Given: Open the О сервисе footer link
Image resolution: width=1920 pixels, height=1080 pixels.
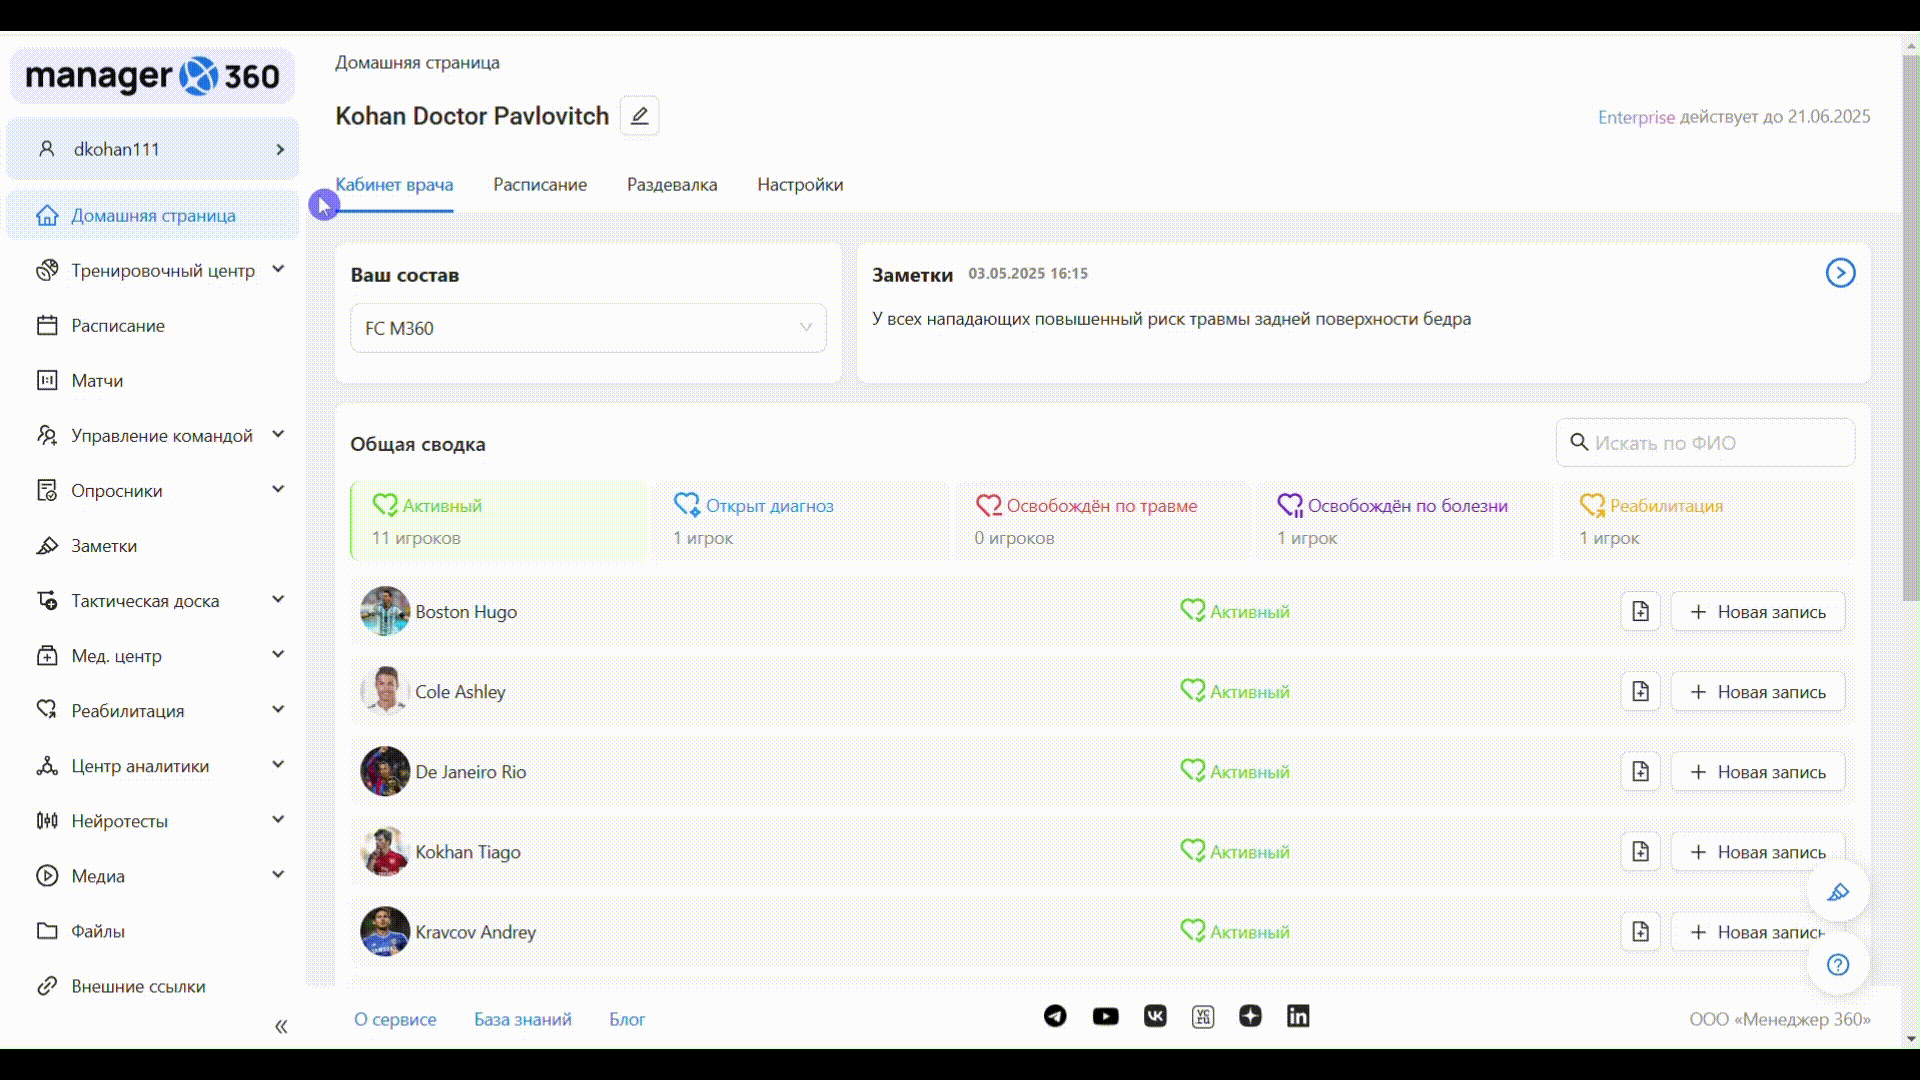Looking at the screenshot, I should point(395,1019).
